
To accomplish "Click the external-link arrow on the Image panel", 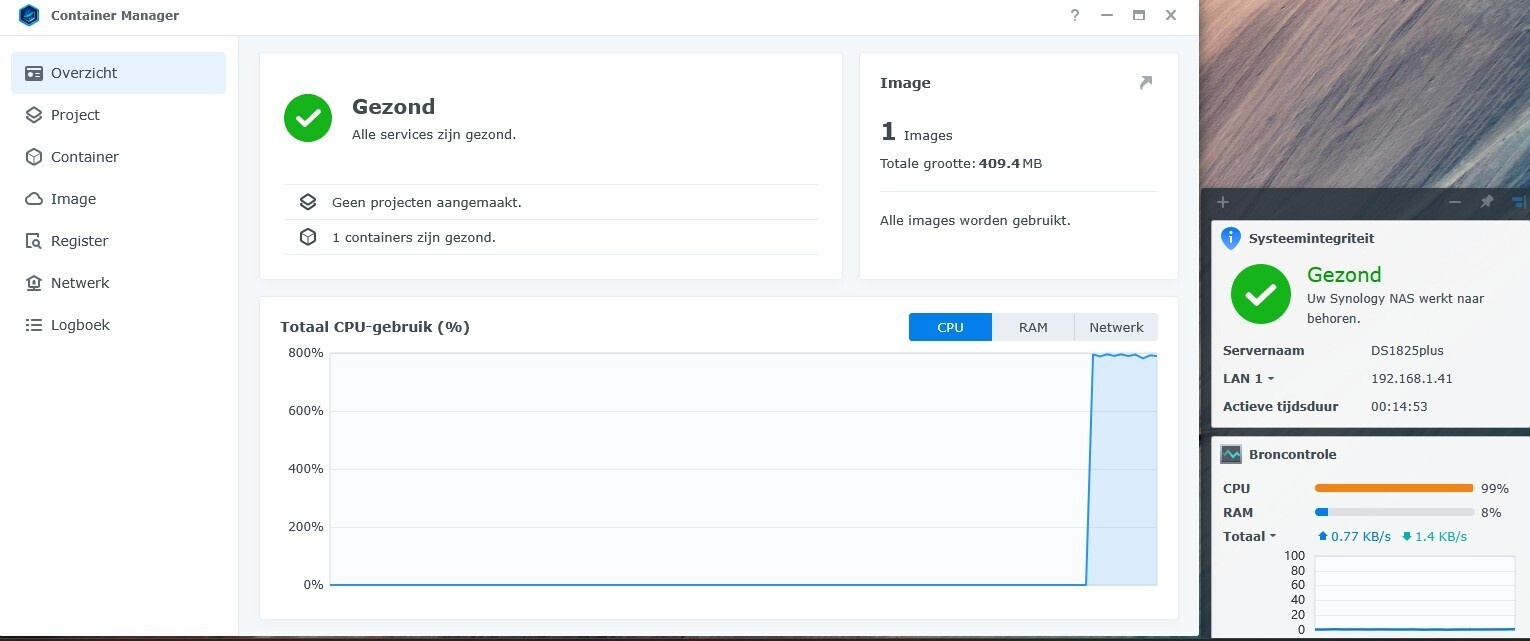I will 1144,83.
